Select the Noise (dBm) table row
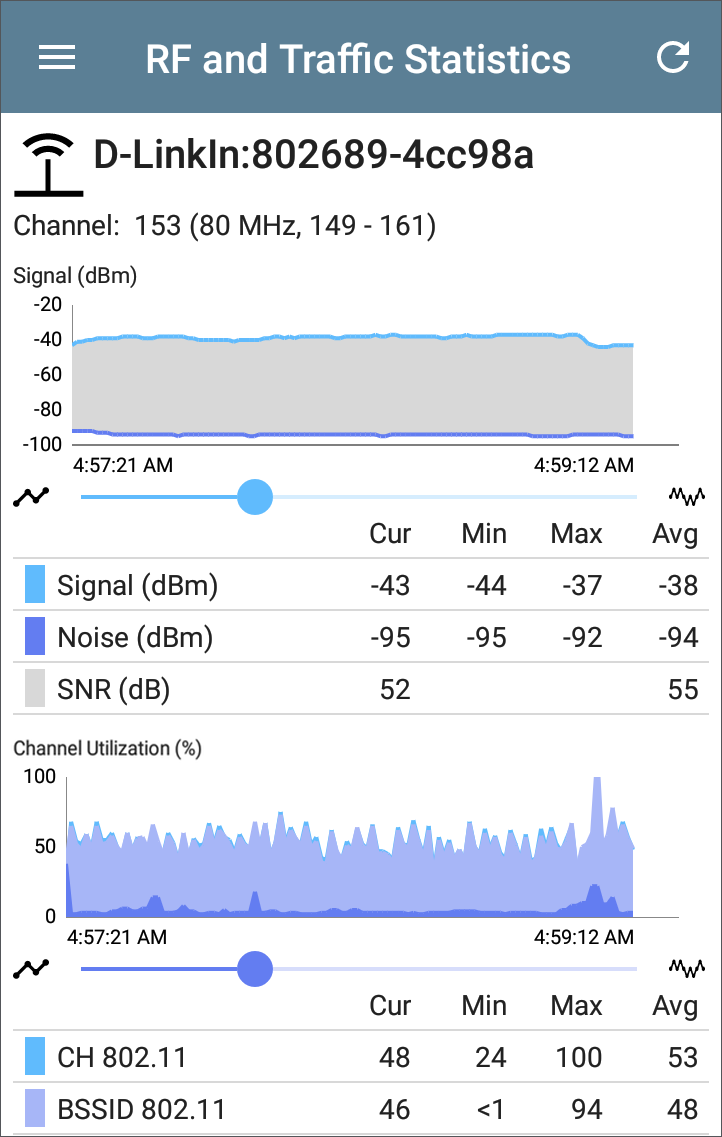The width and height of the screenshot is (722, 1137). (x=361, y=637)
